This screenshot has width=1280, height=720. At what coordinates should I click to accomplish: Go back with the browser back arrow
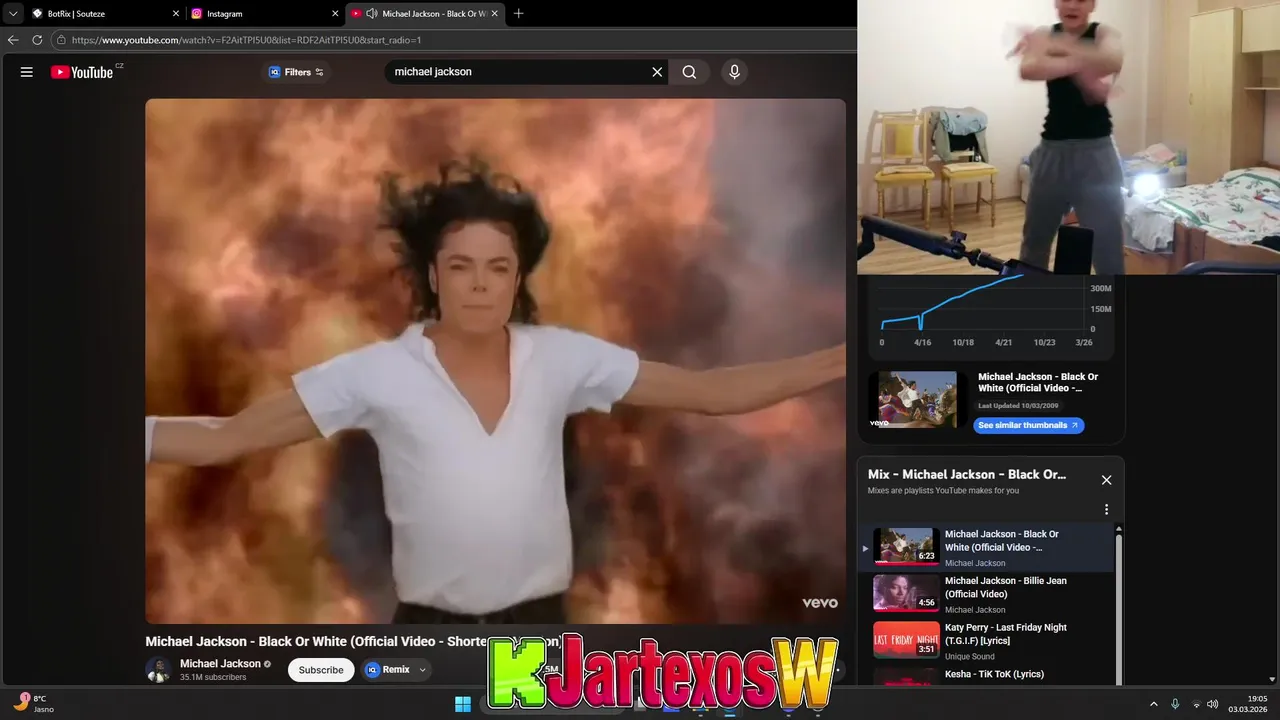pos(13,40)
